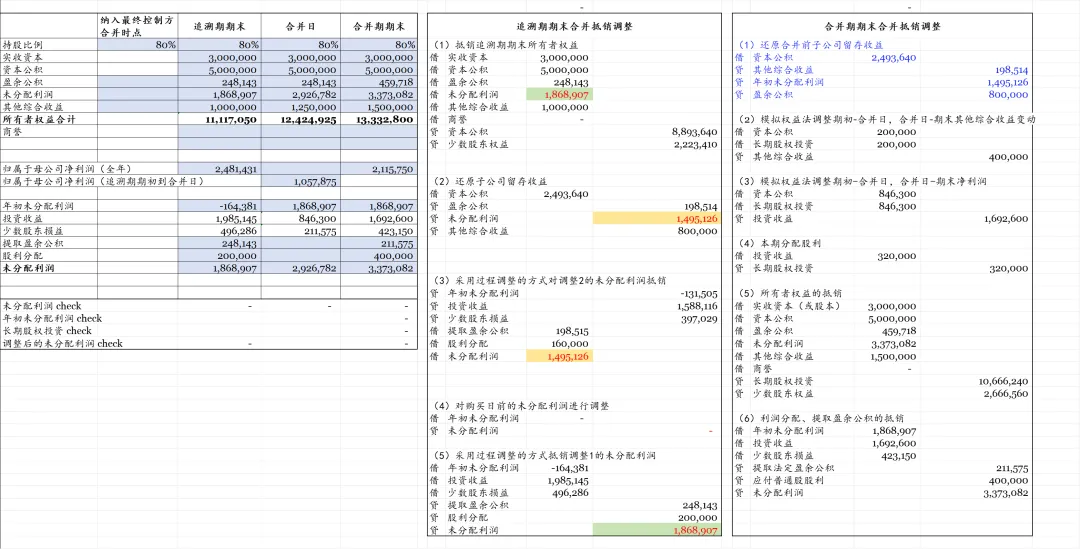
Task: Click the total equity value 11,117,050
Action: coord(231,119)
